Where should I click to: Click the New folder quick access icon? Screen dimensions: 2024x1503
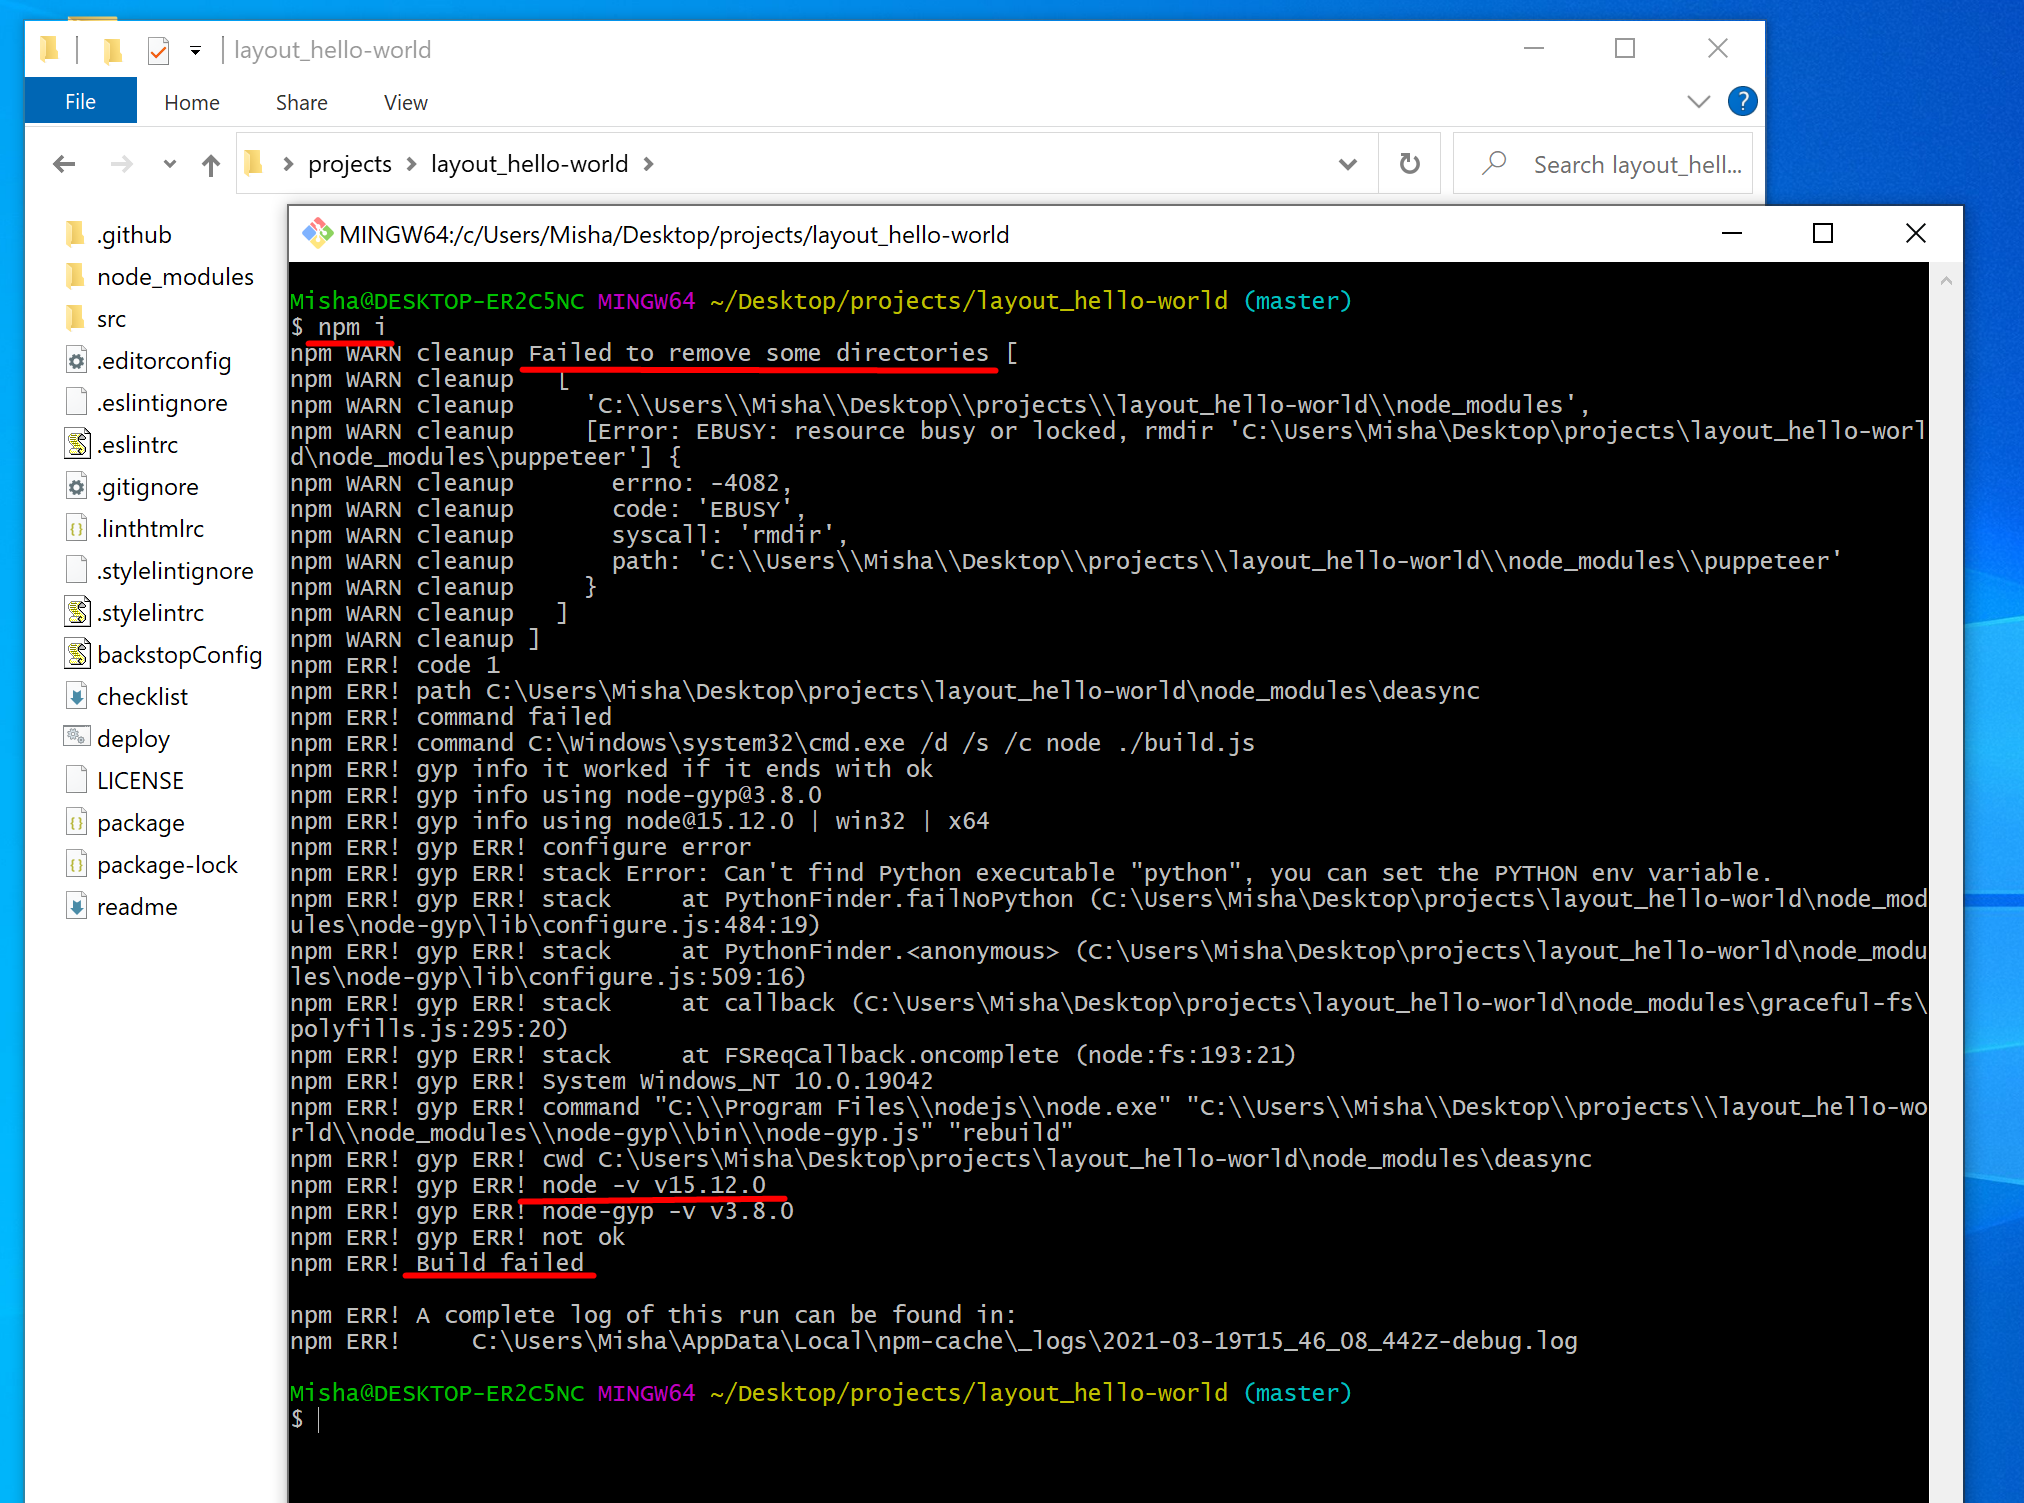(112, 50)
